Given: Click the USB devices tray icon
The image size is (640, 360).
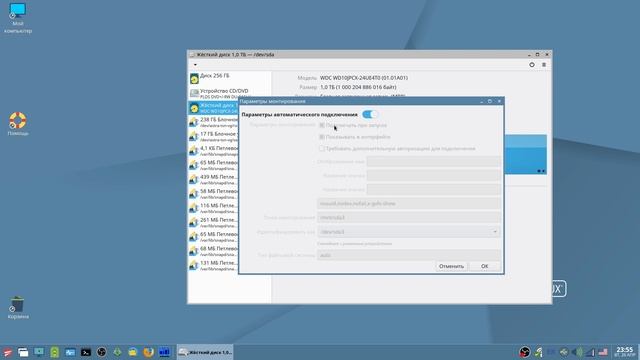Looking at the screenshot, I should coord(564,352).
